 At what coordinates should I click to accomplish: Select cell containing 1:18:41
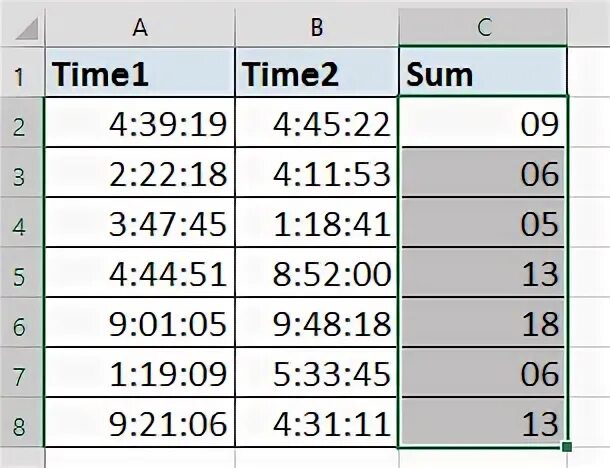pyautogui.click(x=316, y=223)
